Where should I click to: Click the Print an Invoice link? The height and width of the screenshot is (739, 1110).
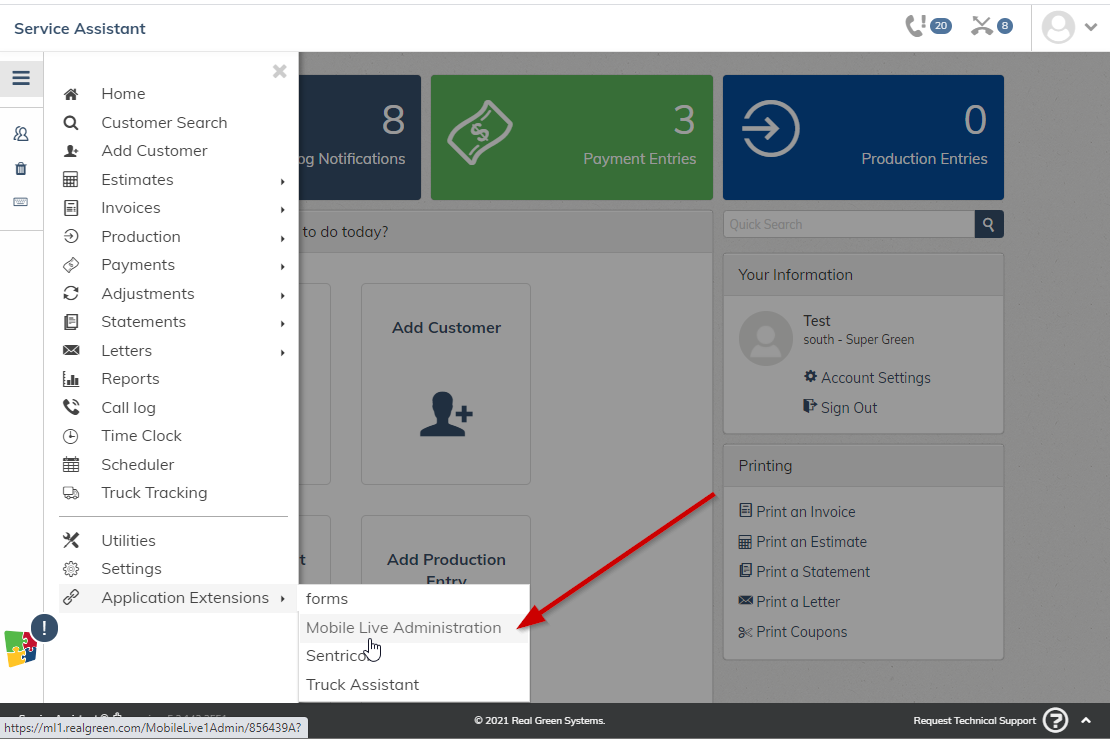click(805, 512)
